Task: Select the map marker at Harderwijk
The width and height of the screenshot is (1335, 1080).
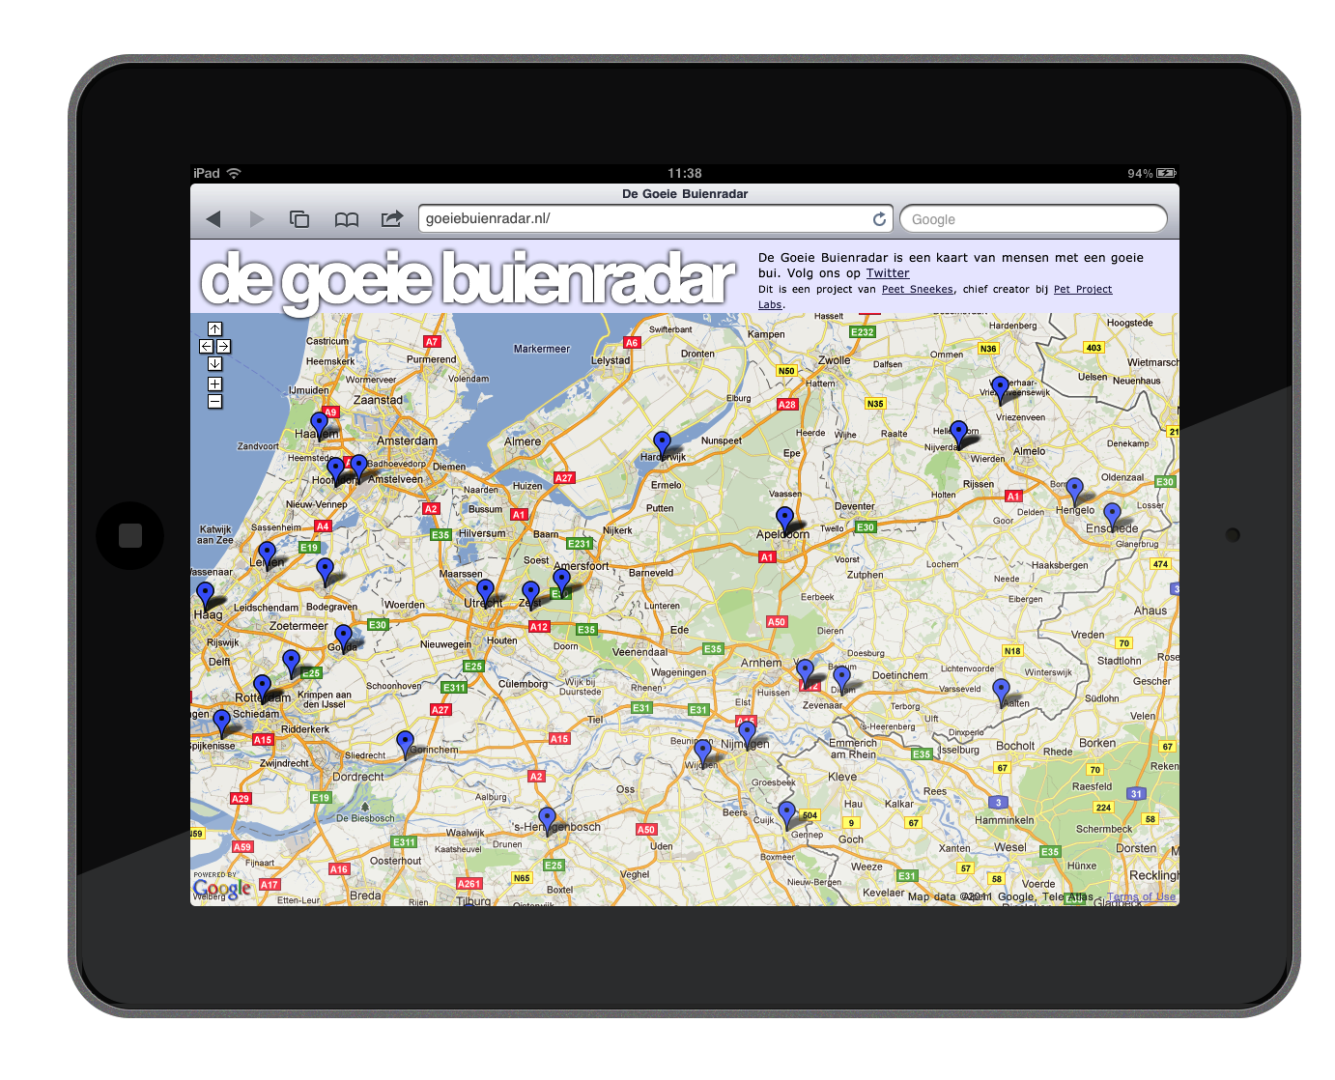Action: click(662, 444)
